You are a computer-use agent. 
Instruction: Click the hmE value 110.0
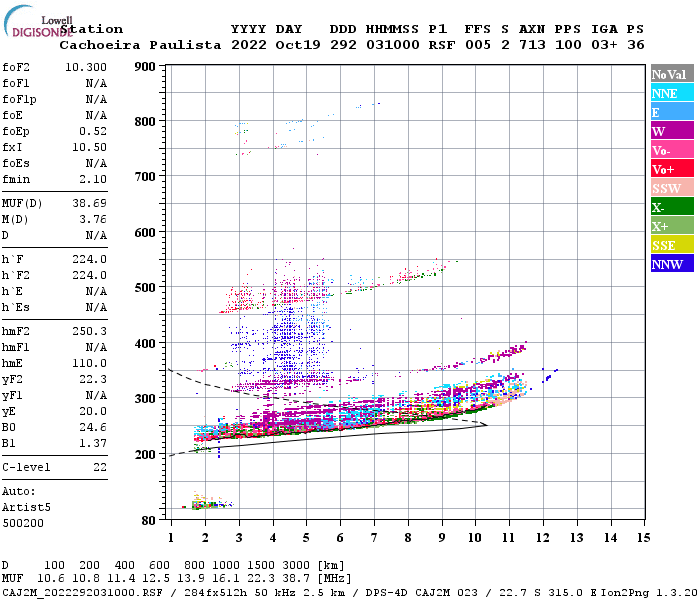[x=89, y=363]
